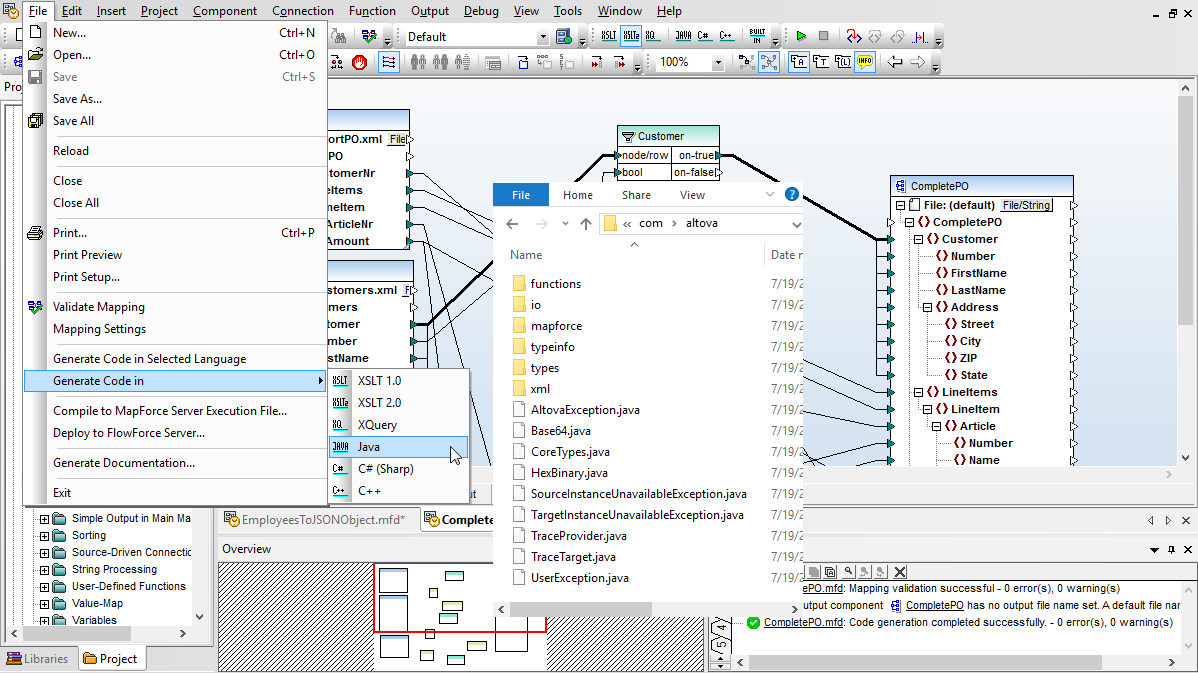Expand the Sorting folder in project tree

(44, 536)
